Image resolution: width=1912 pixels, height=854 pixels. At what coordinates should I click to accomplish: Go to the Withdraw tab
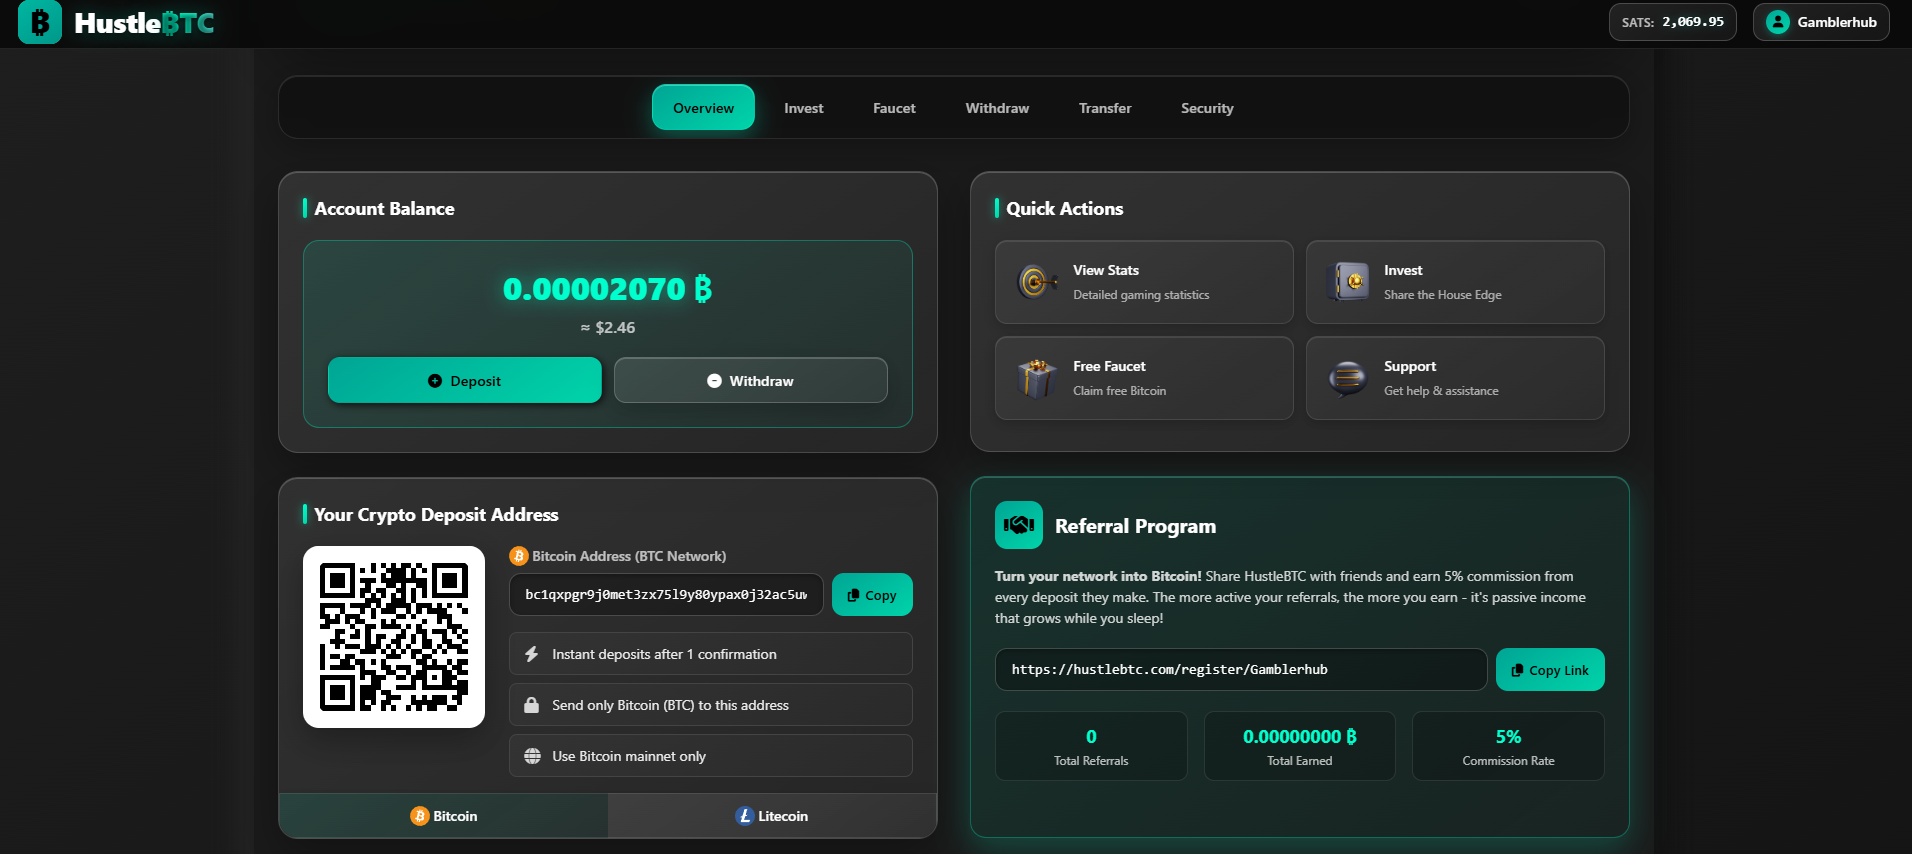997,108
